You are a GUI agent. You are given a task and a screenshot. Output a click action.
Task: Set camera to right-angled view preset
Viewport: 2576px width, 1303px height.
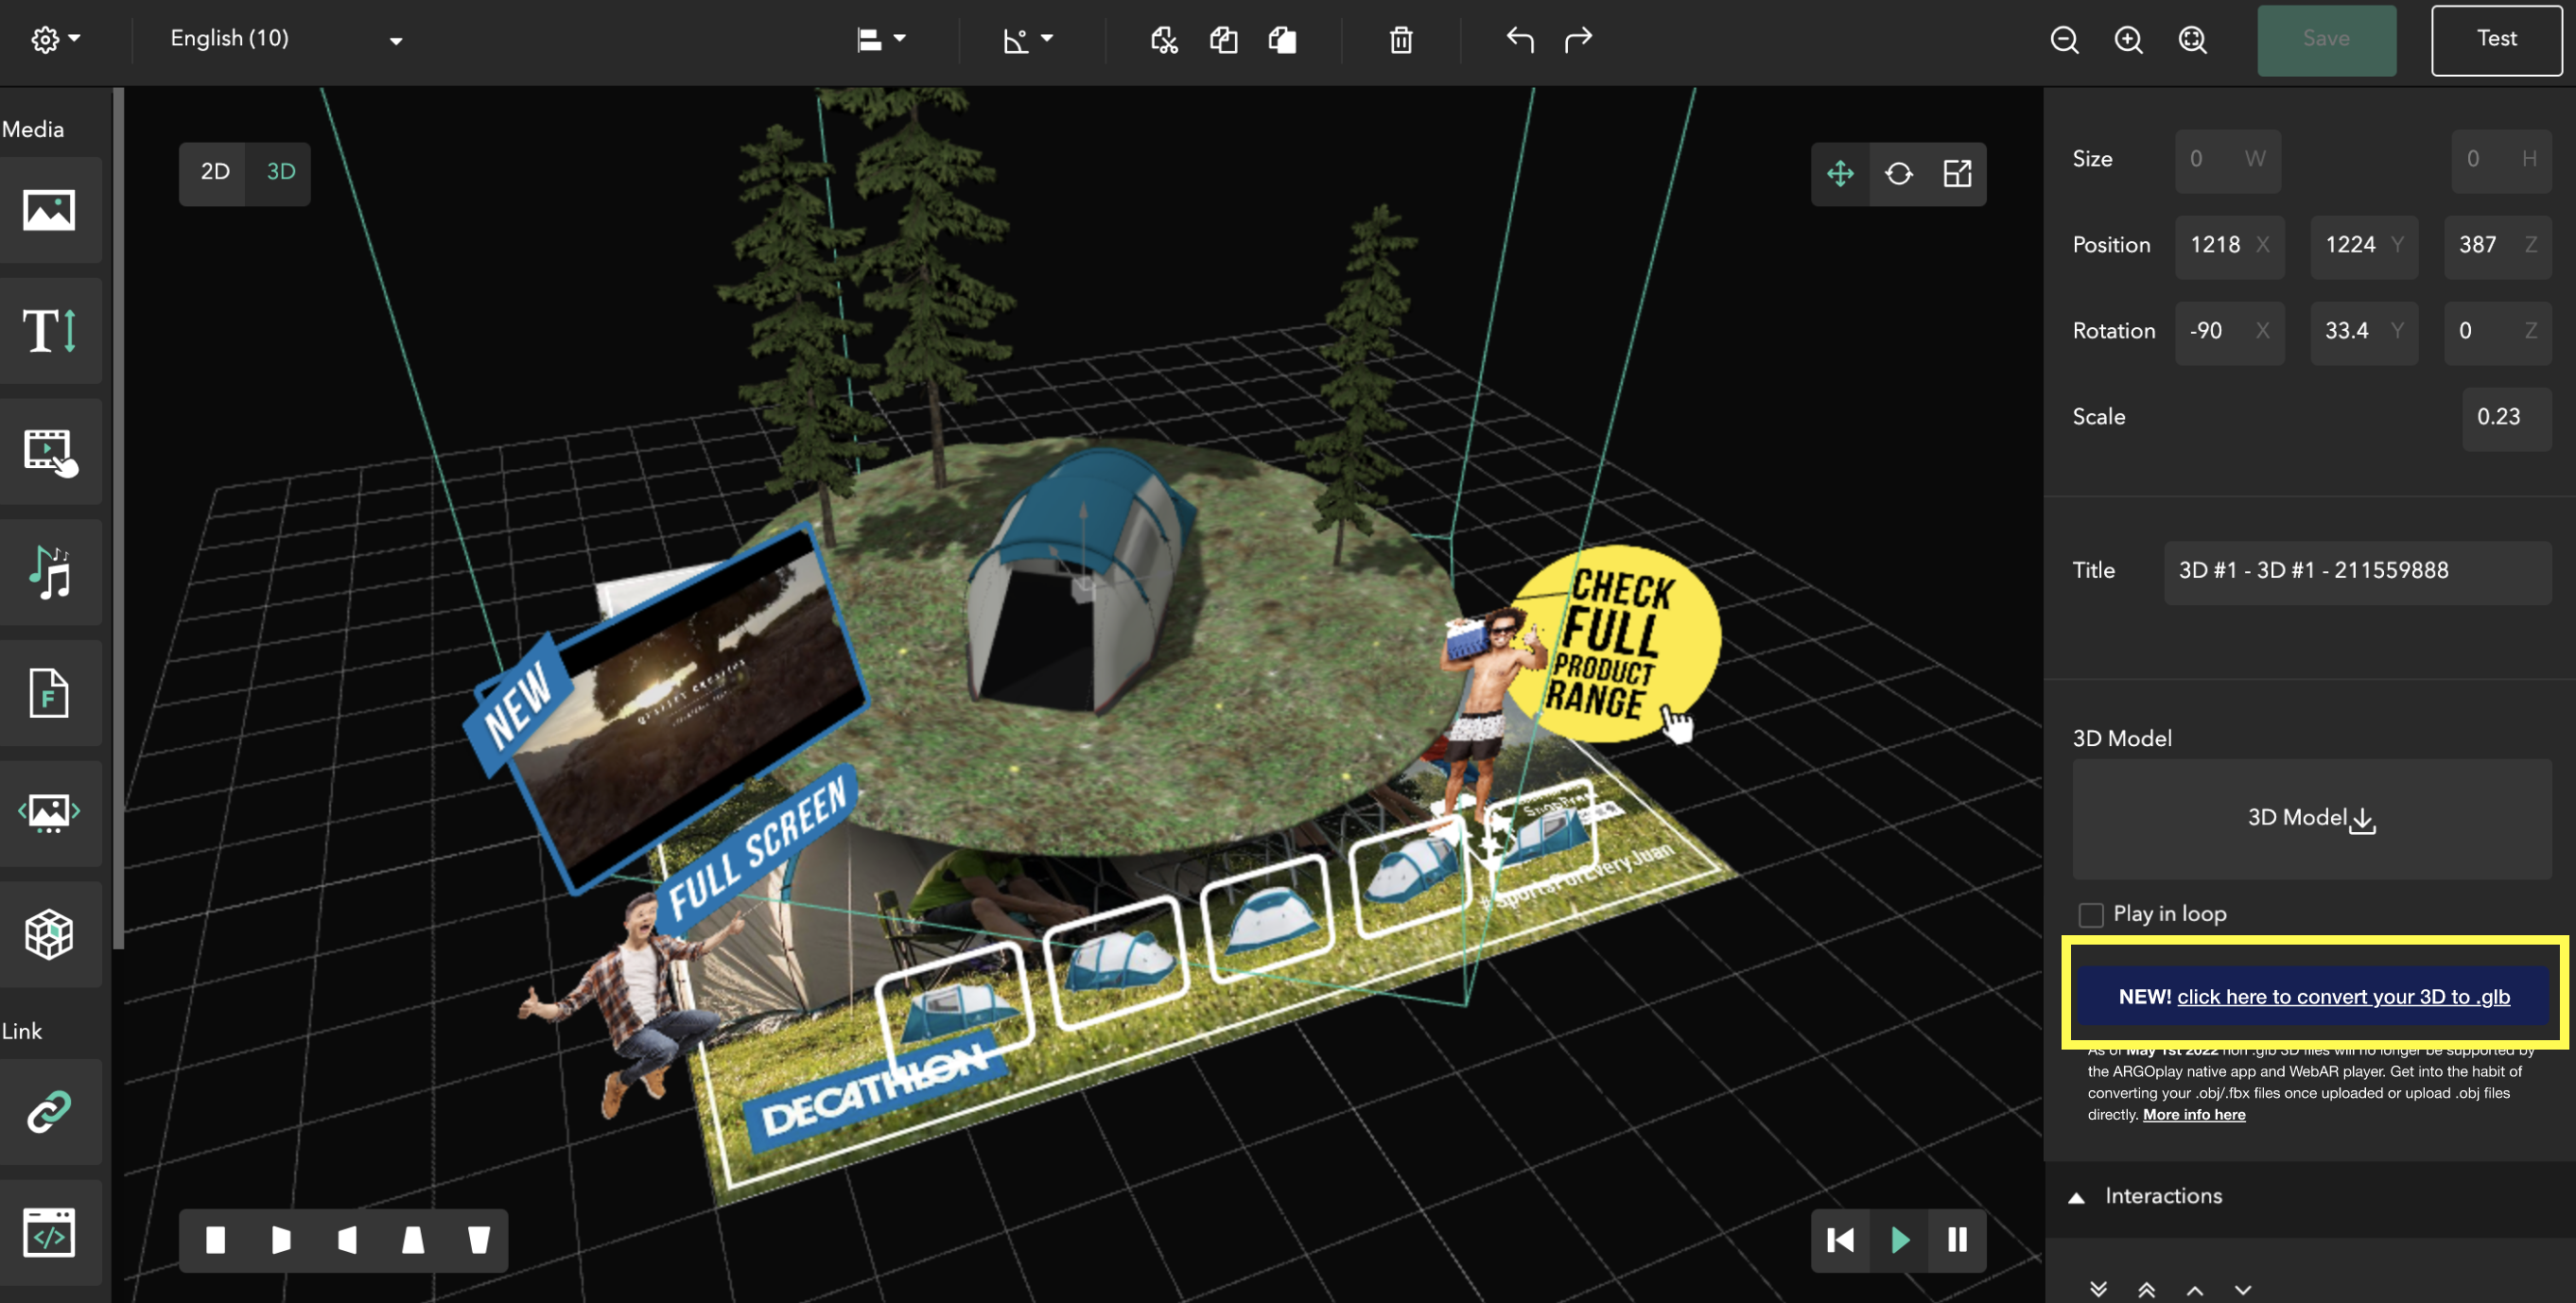[x=281, y=1240]
